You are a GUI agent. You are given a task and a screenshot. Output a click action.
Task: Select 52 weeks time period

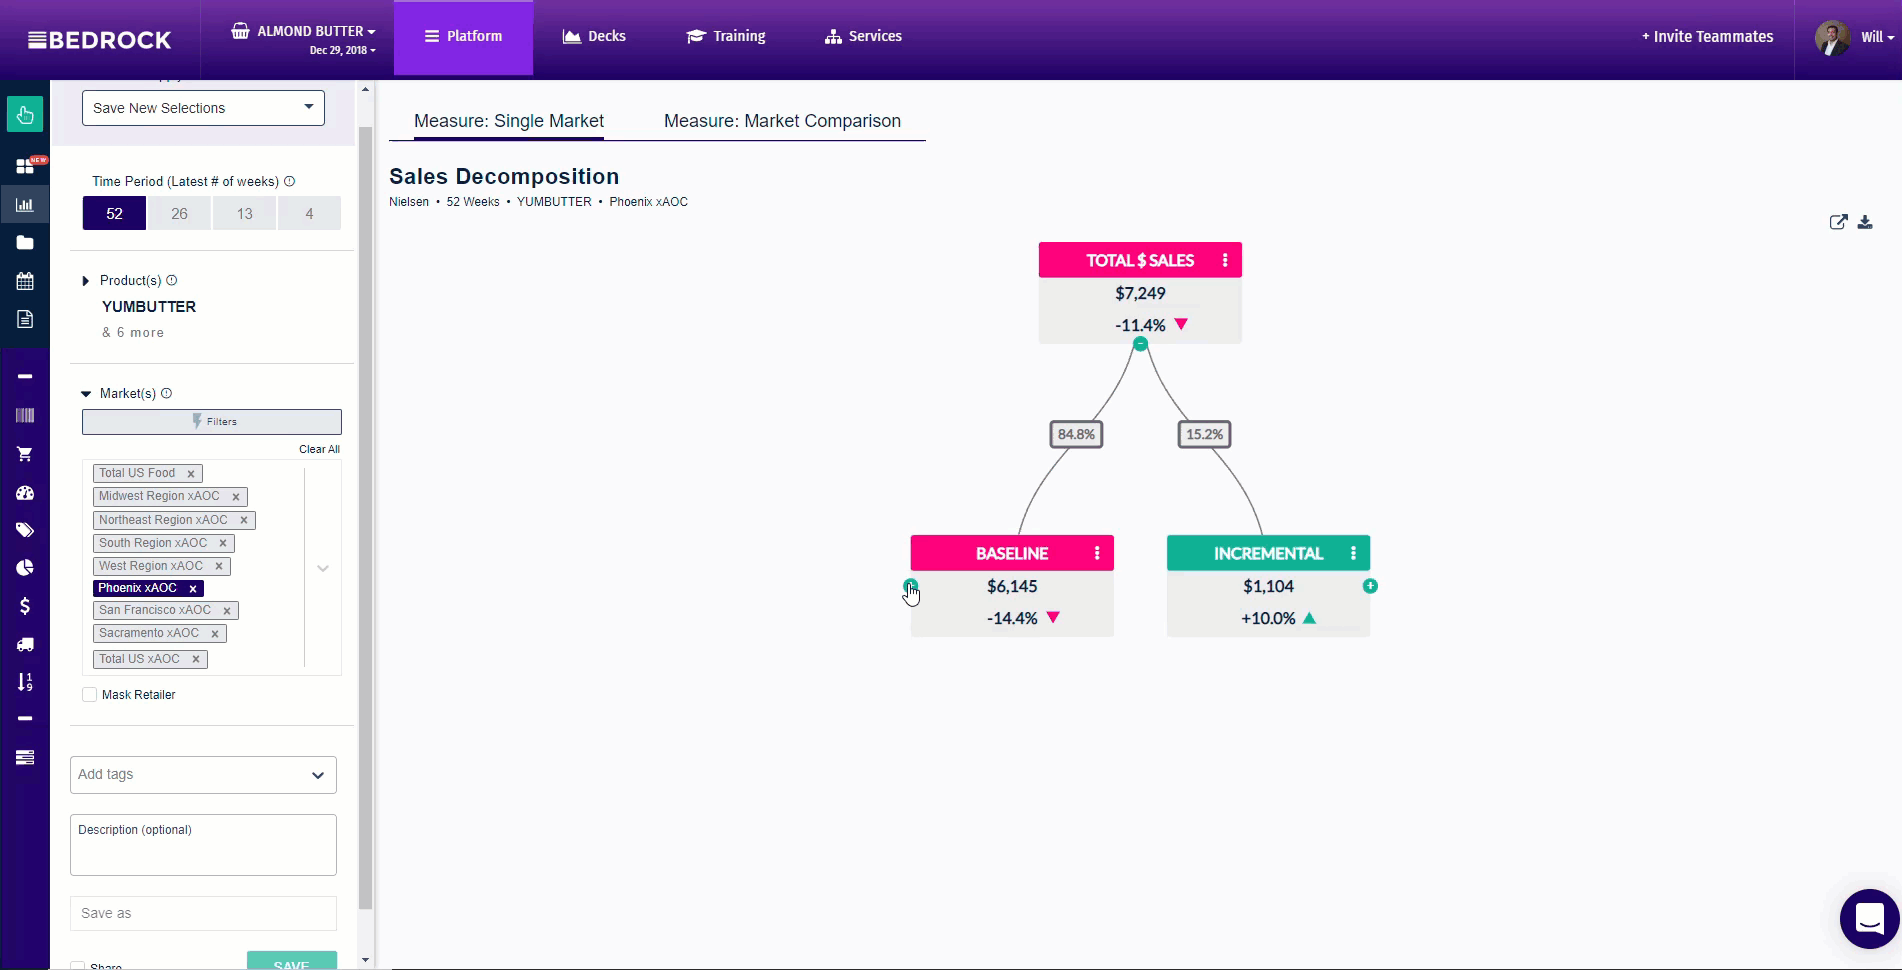[114, 213]
